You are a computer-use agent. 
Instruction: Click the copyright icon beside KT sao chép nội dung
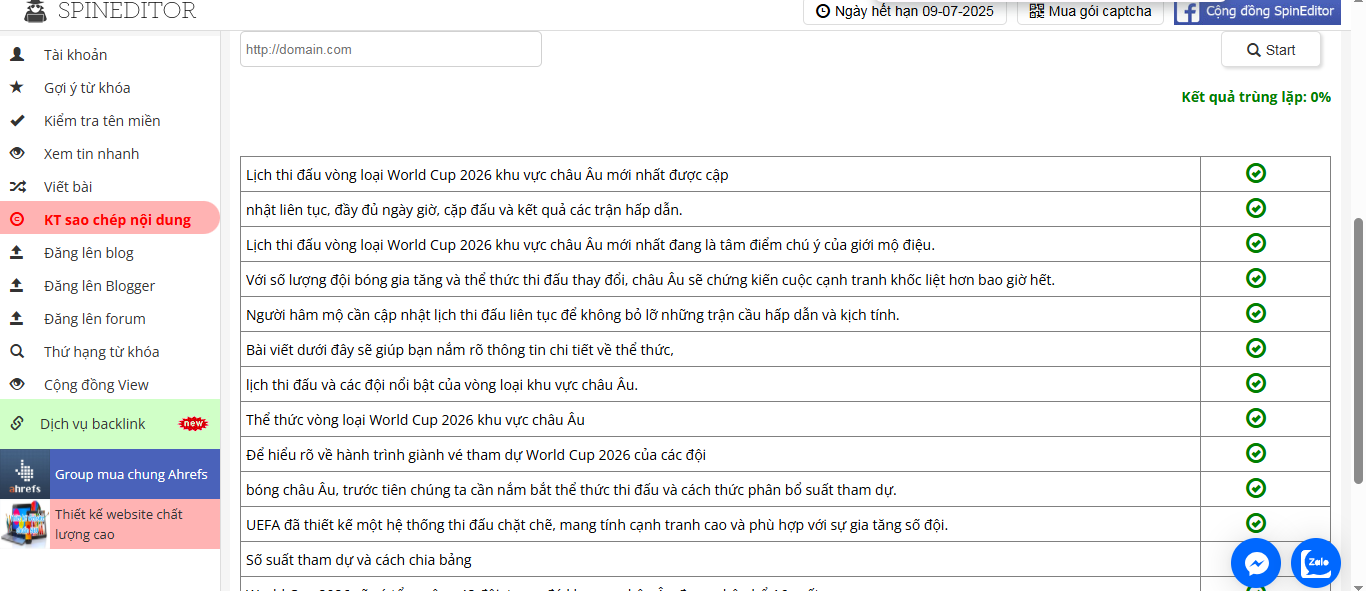click(17, 219)
